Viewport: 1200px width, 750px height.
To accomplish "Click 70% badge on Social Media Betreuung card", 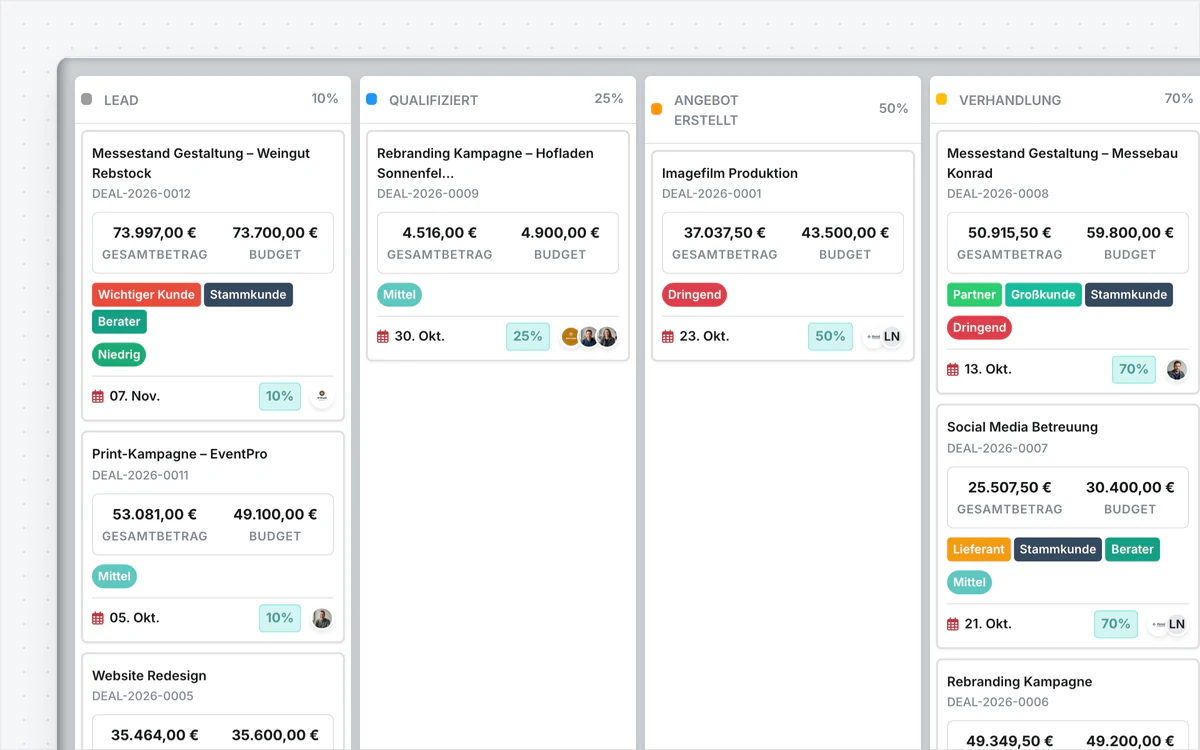I will pos(1116,624).
